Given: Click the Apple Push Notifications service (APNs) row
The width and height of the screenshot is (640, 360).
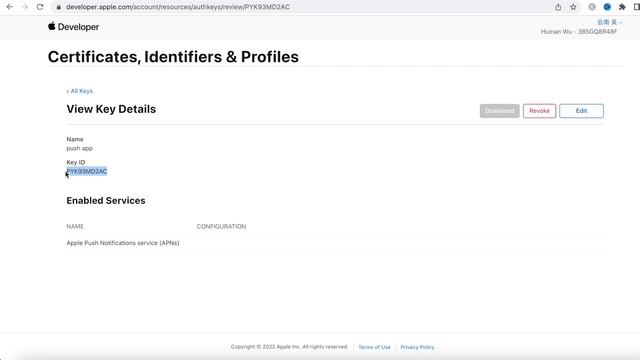Looking at the screenshot, I should pos(335,243).
